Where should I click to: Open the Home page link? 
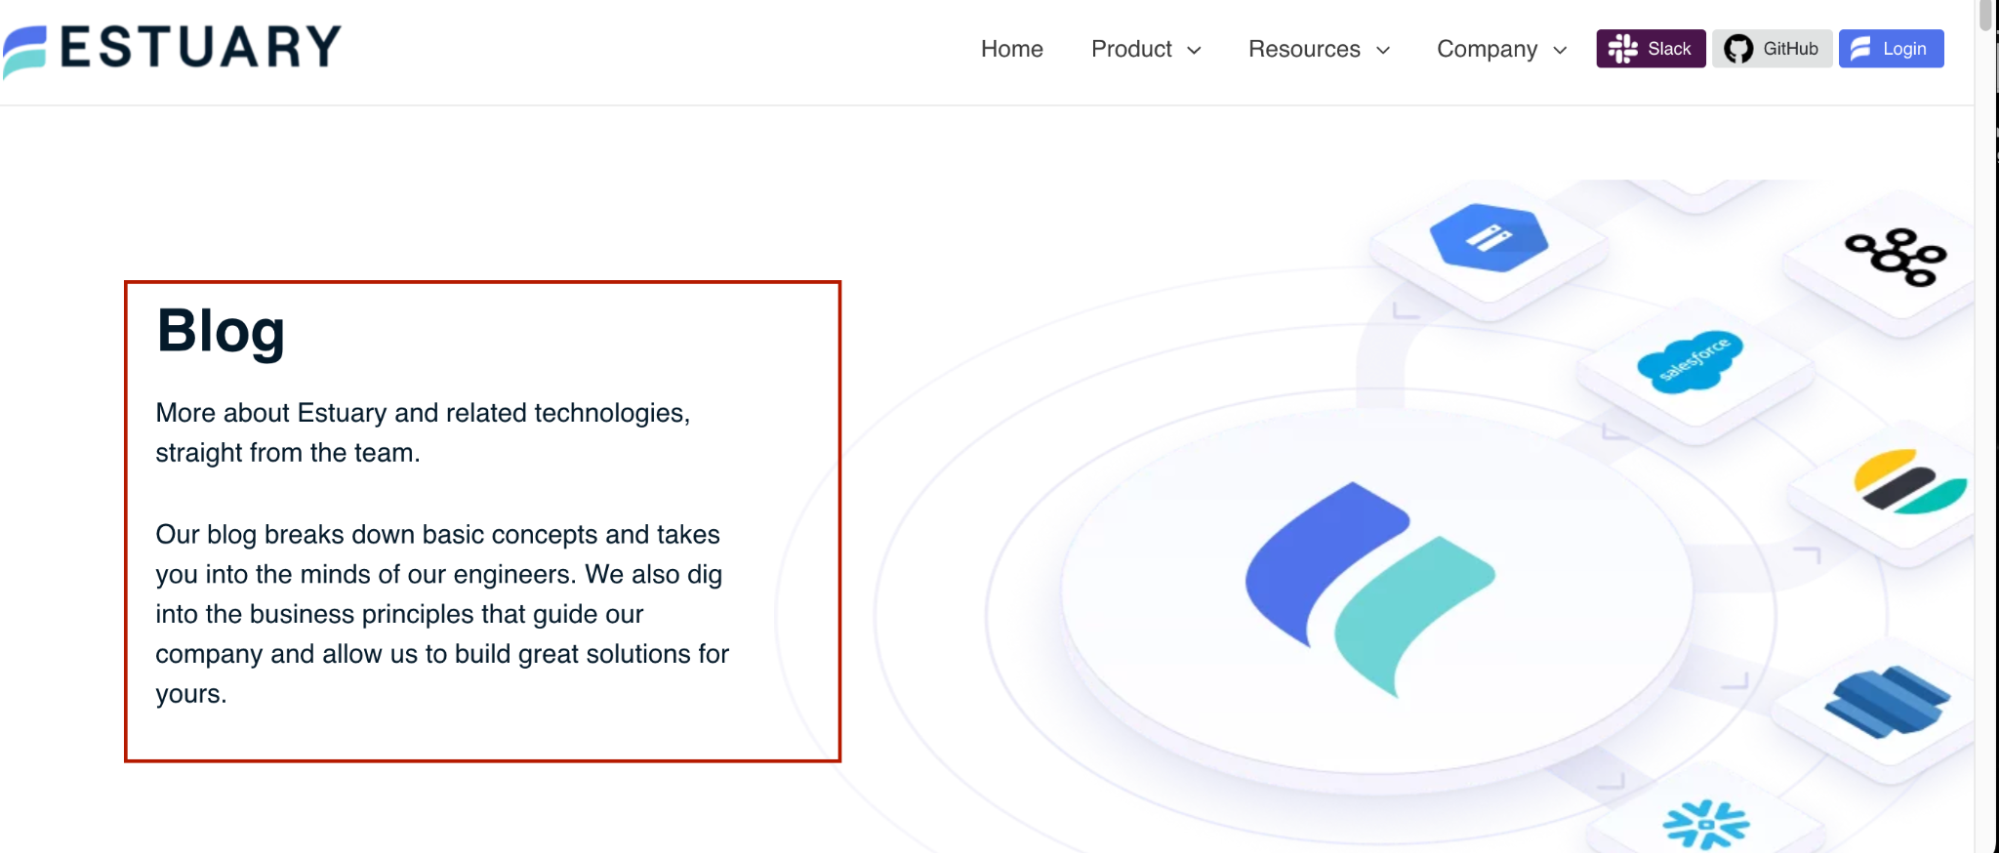click(1011, 49)
